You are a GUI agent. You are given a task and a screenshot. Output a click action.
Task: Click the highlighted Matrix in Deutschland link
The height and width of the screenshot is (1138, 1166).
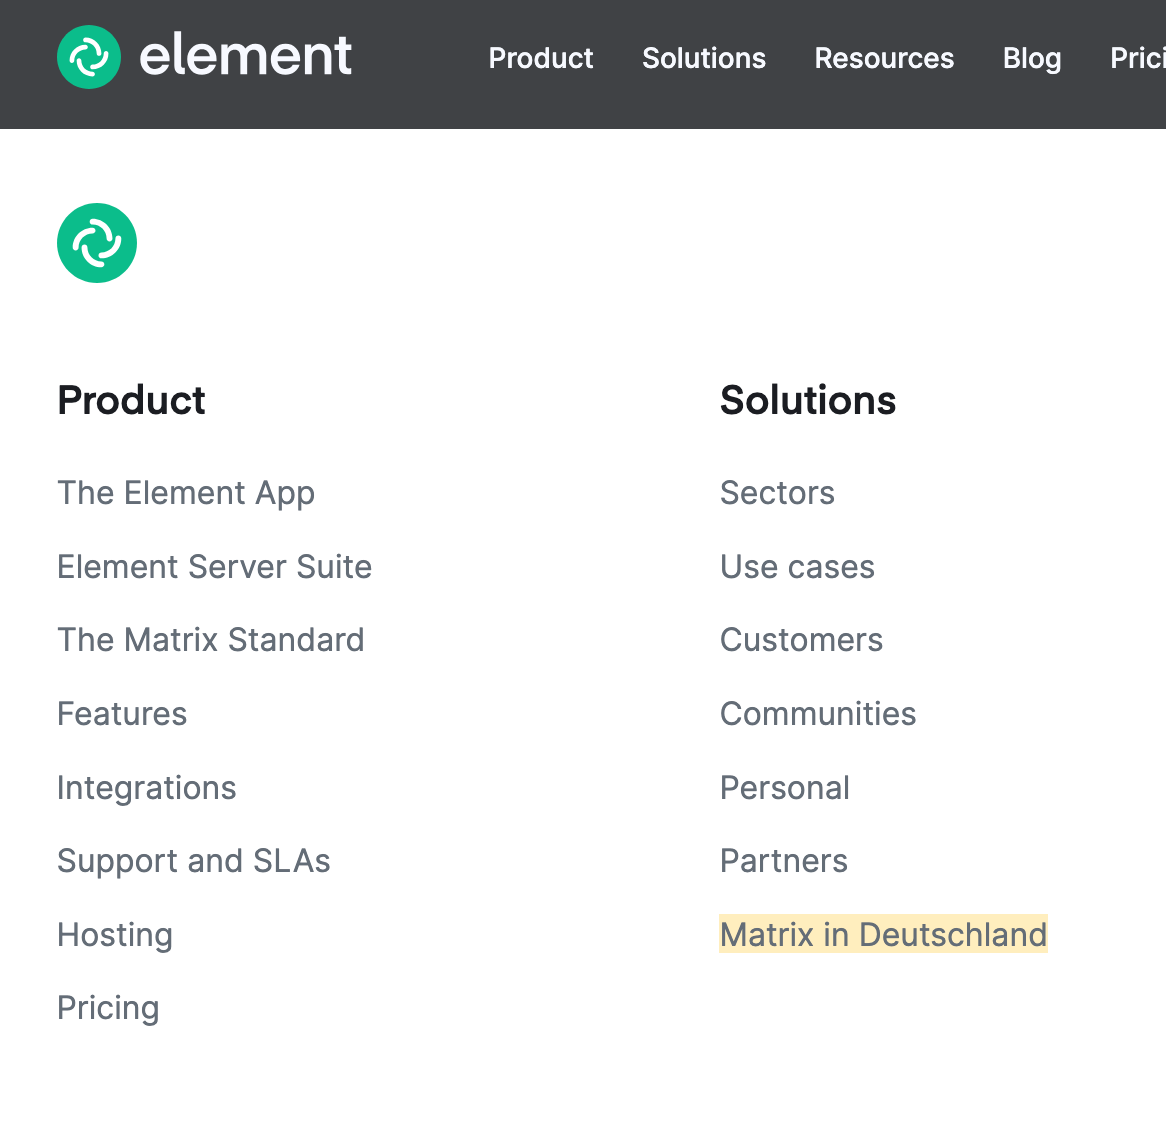click(883, 934)
